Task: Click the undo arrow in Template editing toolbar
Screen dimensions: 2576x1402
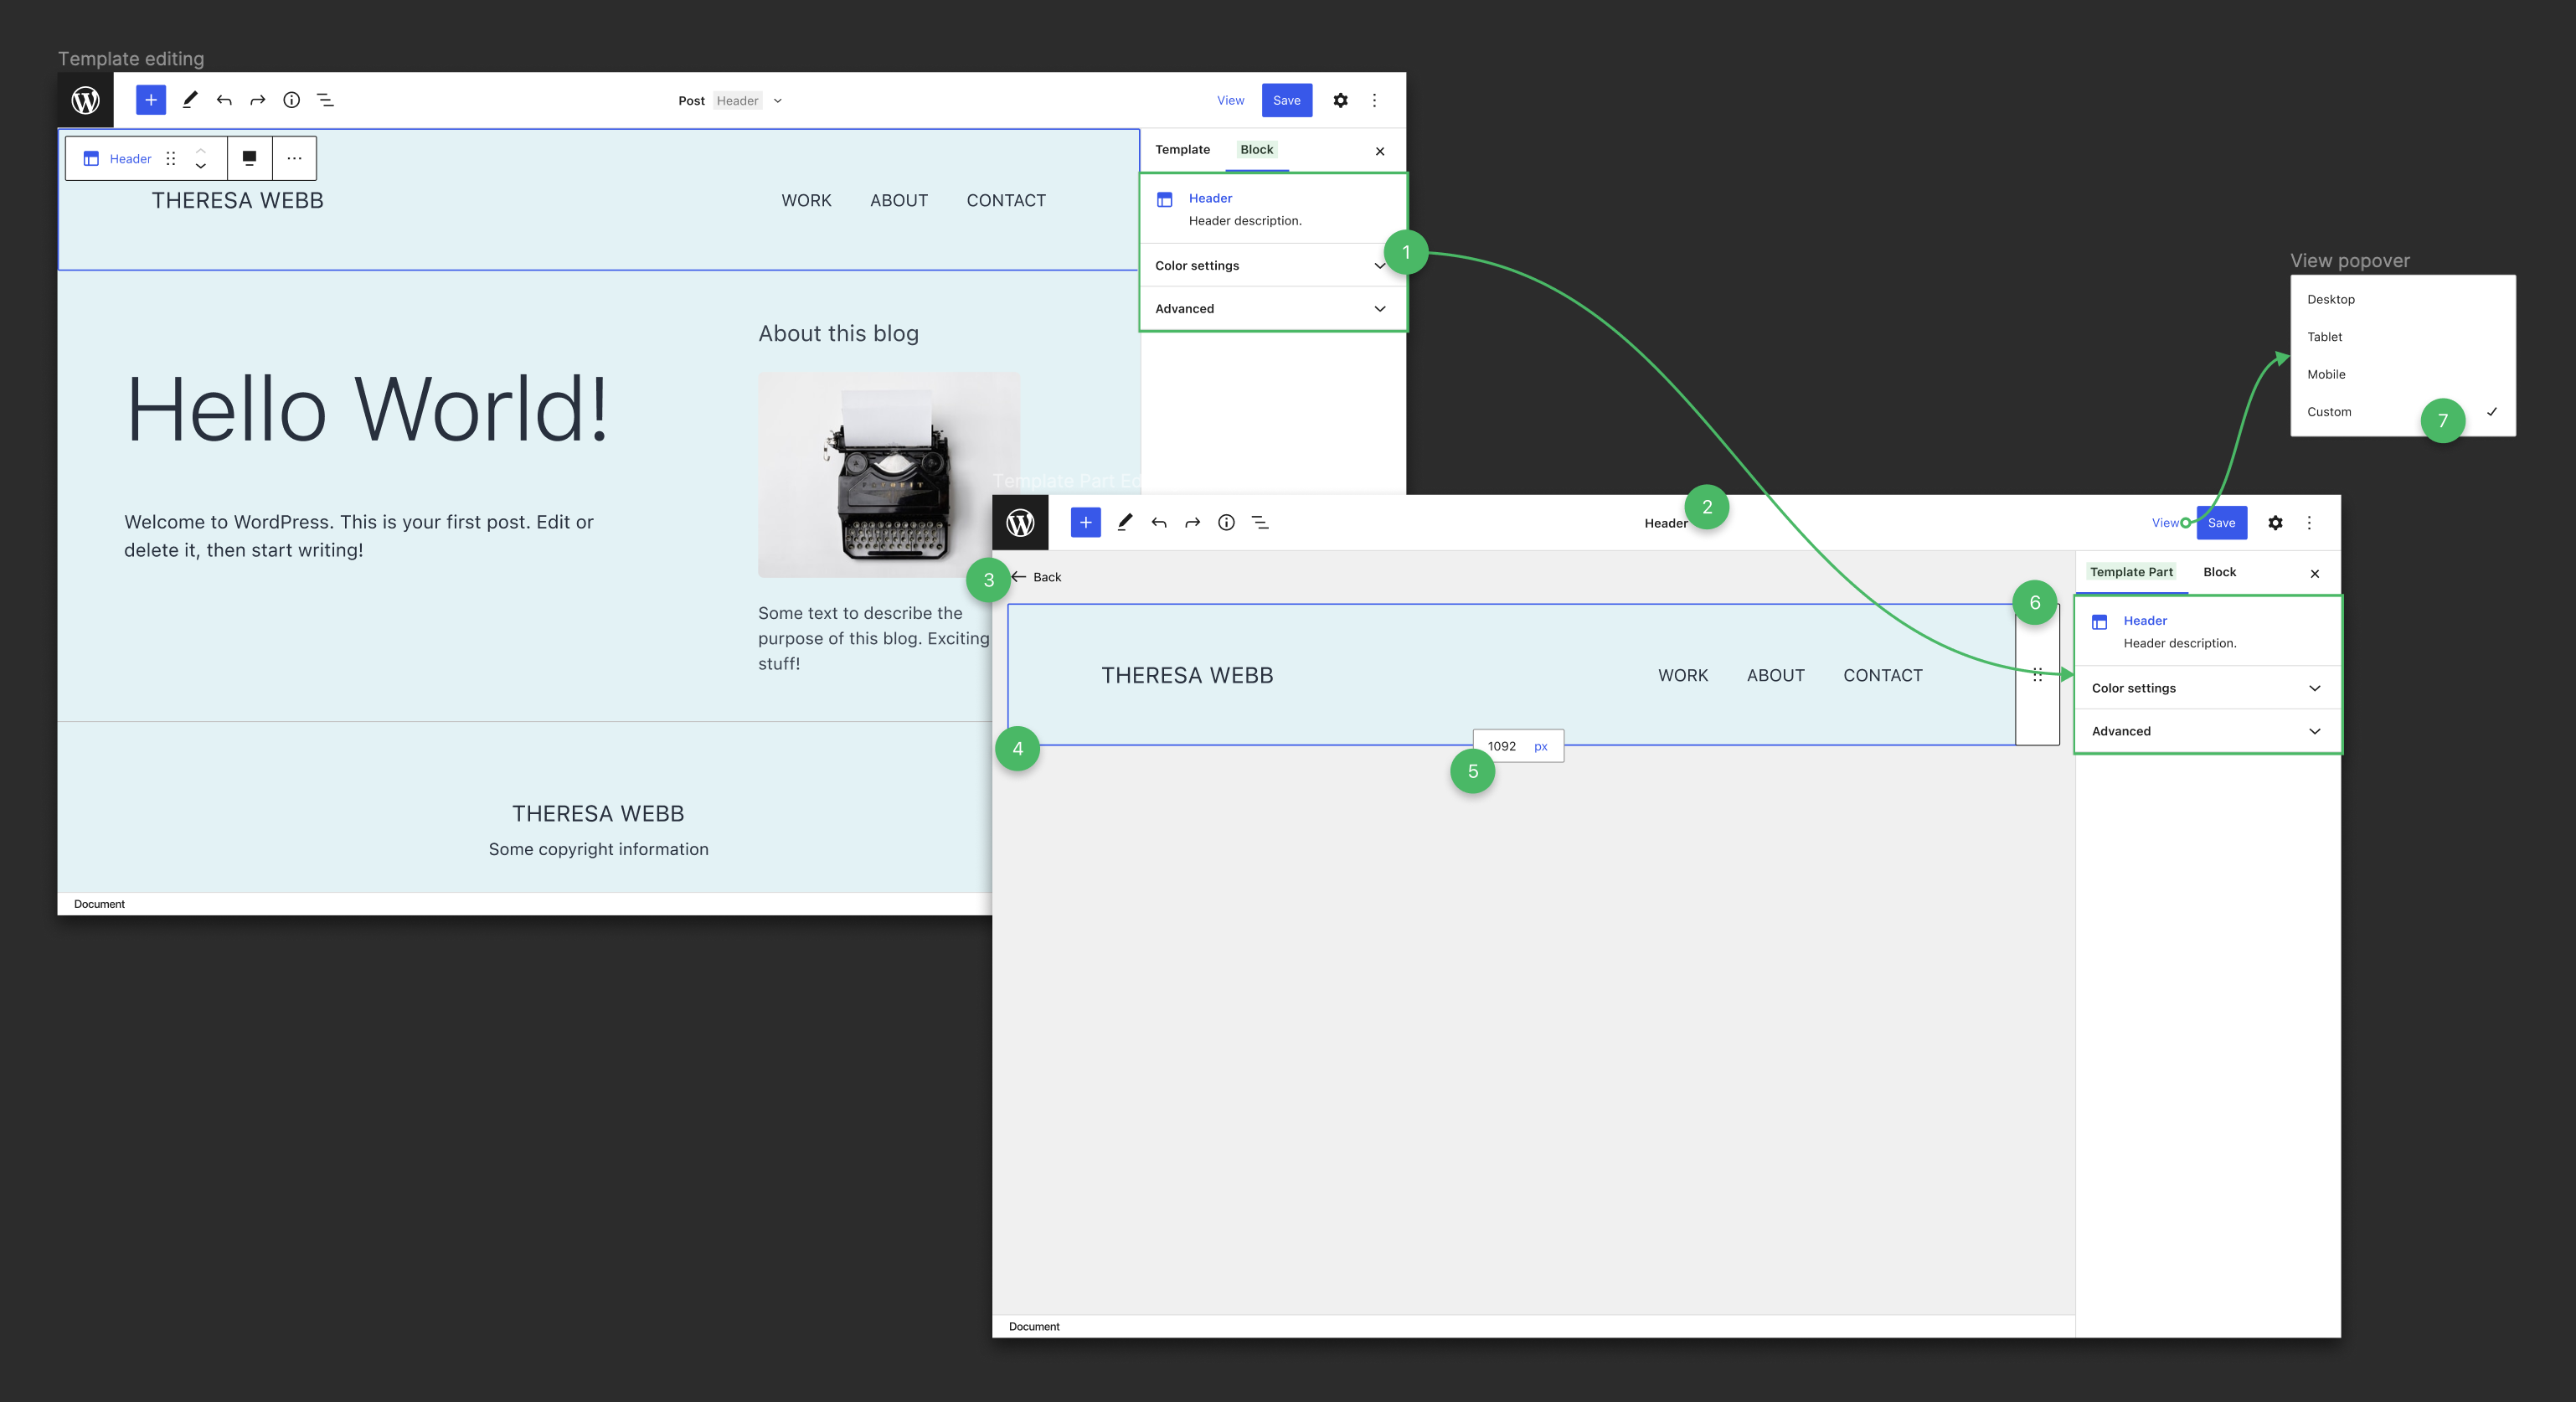Action: pyautogui.click(x=224, y=100)
